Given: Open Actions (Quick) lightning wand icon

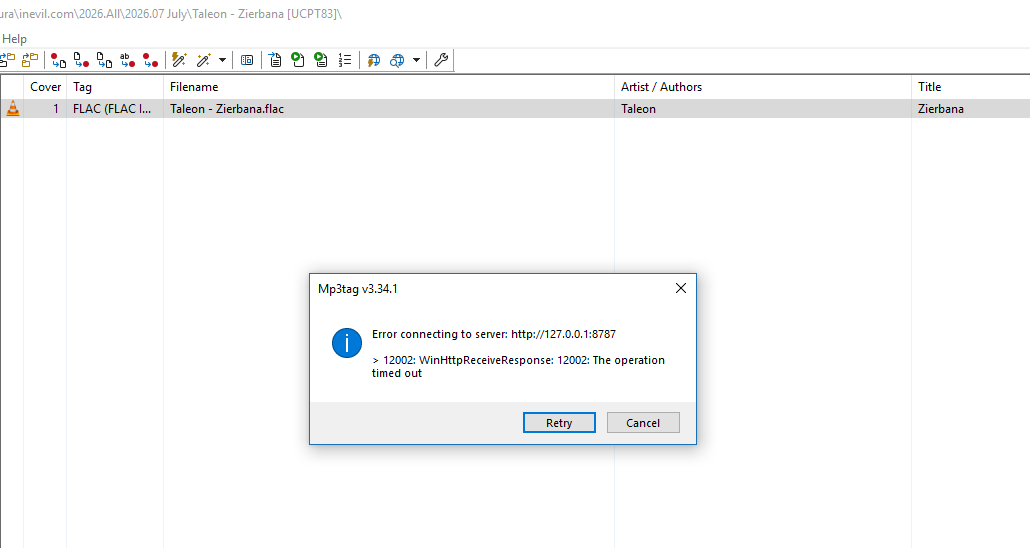Looking at the screenshot, I should pyautogui.click(x=179, y=60).
